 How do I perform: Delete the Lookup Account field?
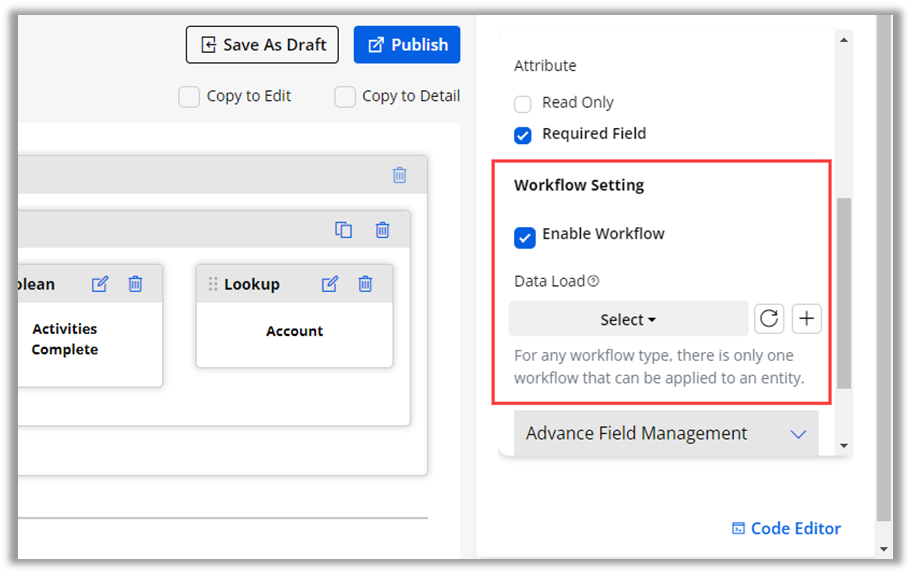tap(365, 284)
